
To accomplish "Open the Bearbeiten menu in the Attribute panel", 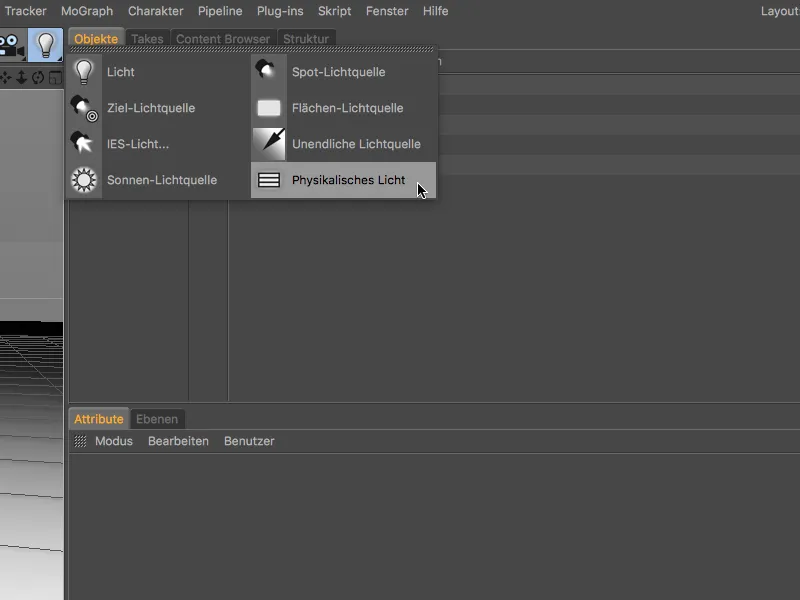I will tap(178, 441).
